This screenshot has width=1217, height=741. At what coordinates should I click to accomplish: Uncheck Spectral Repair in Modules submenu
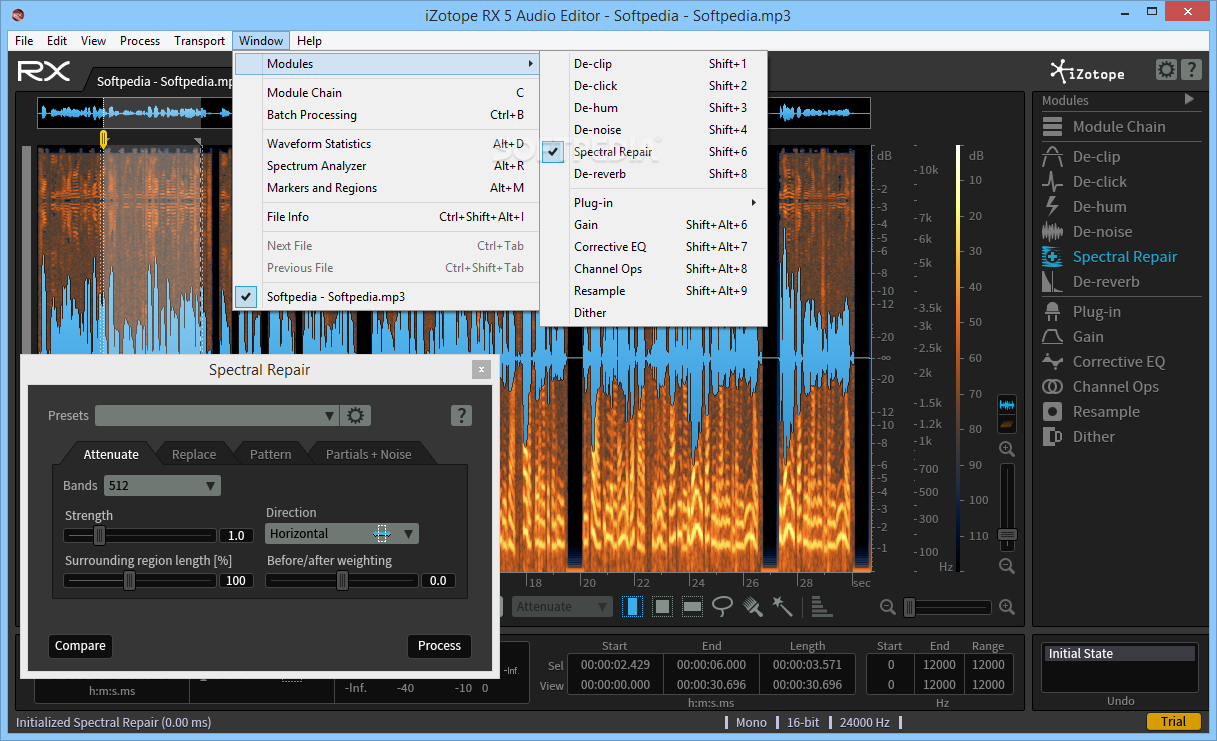653,152
